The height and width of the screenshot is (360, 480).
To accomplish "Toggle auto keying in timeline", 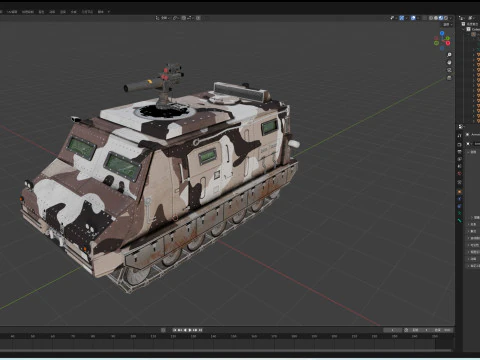I will click(163, 330).
